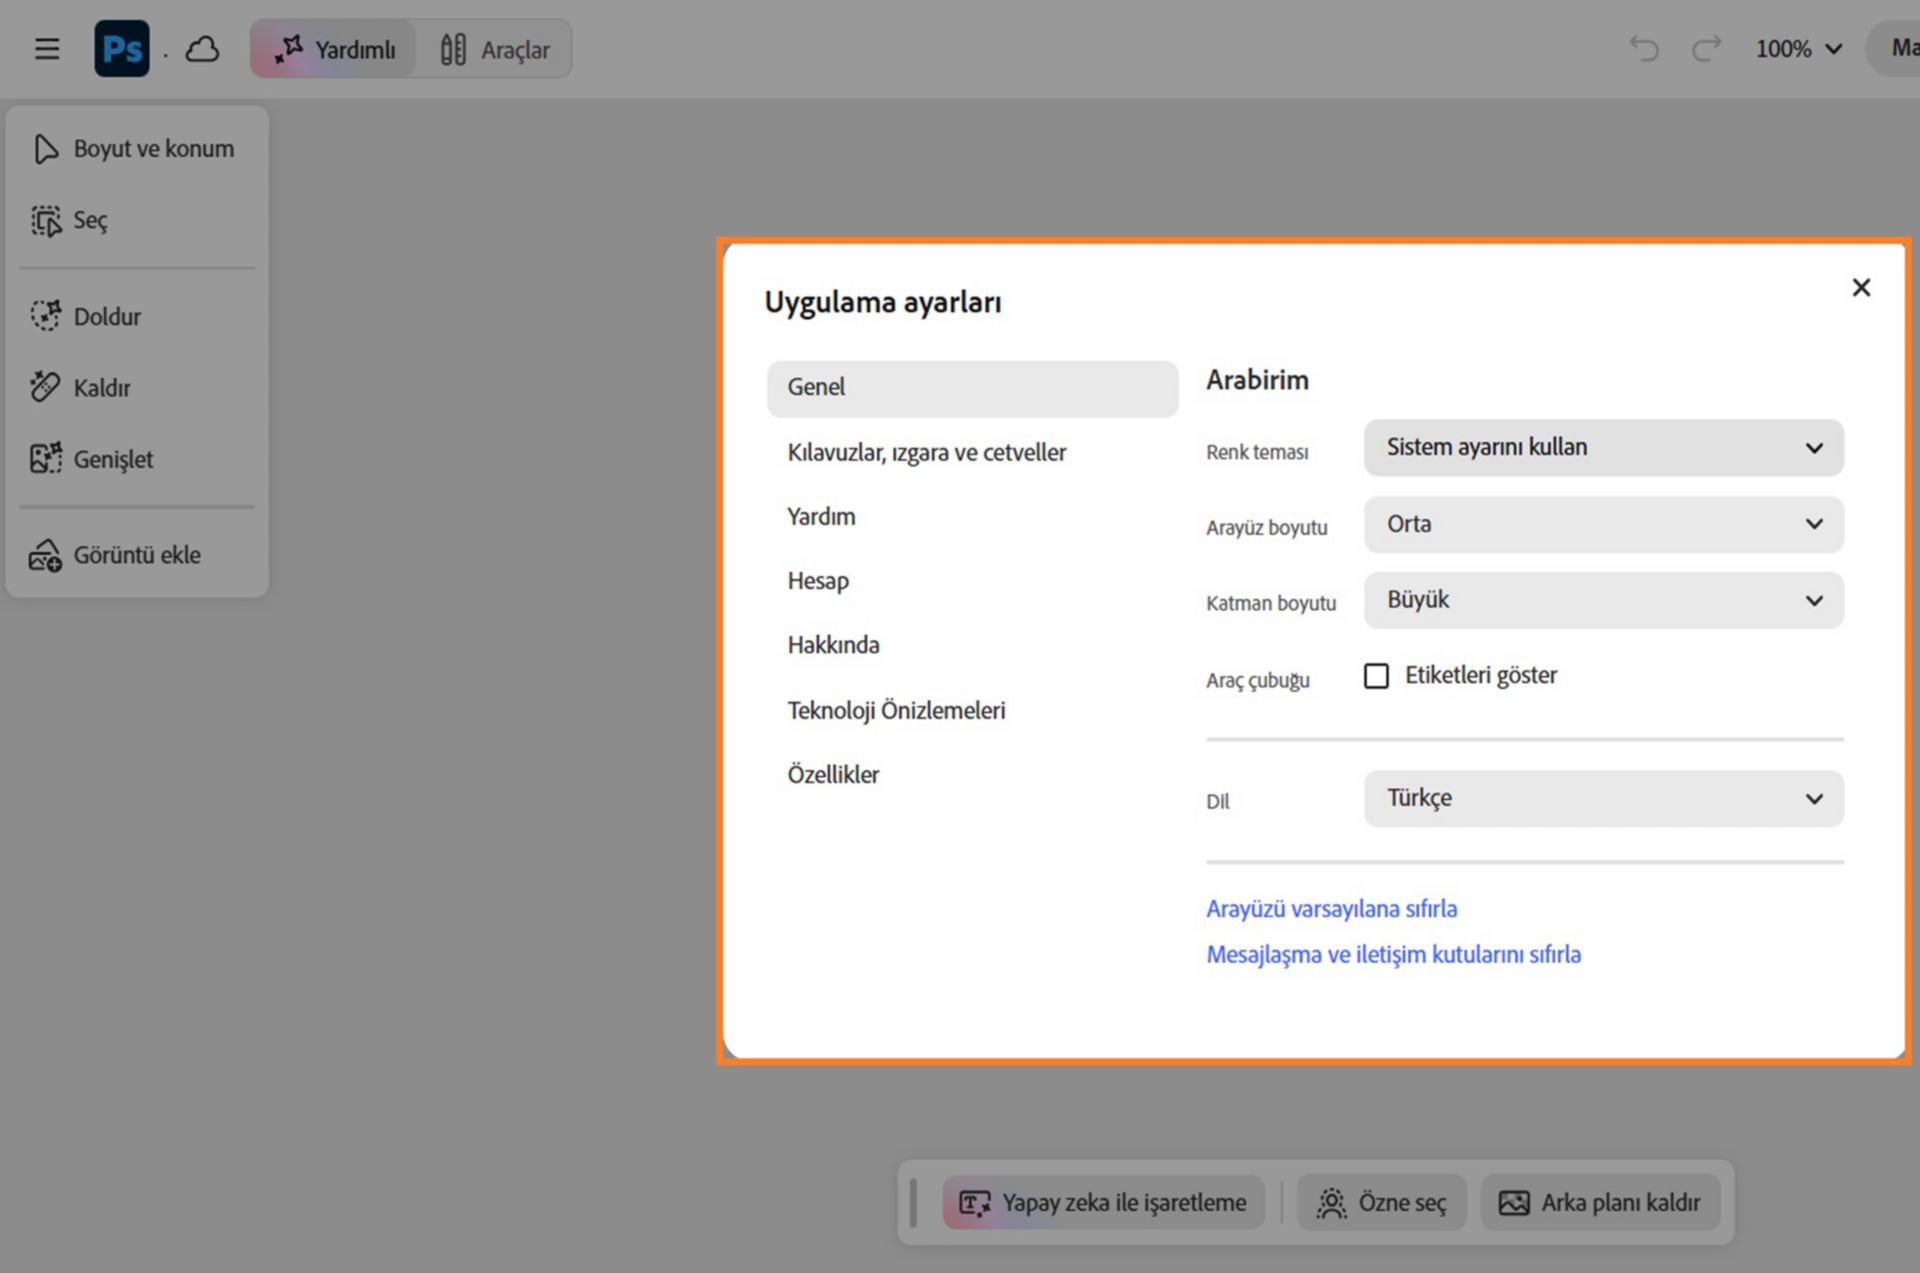
Task: Open the Renk teması dropdown
Action: coord(1603,448)
